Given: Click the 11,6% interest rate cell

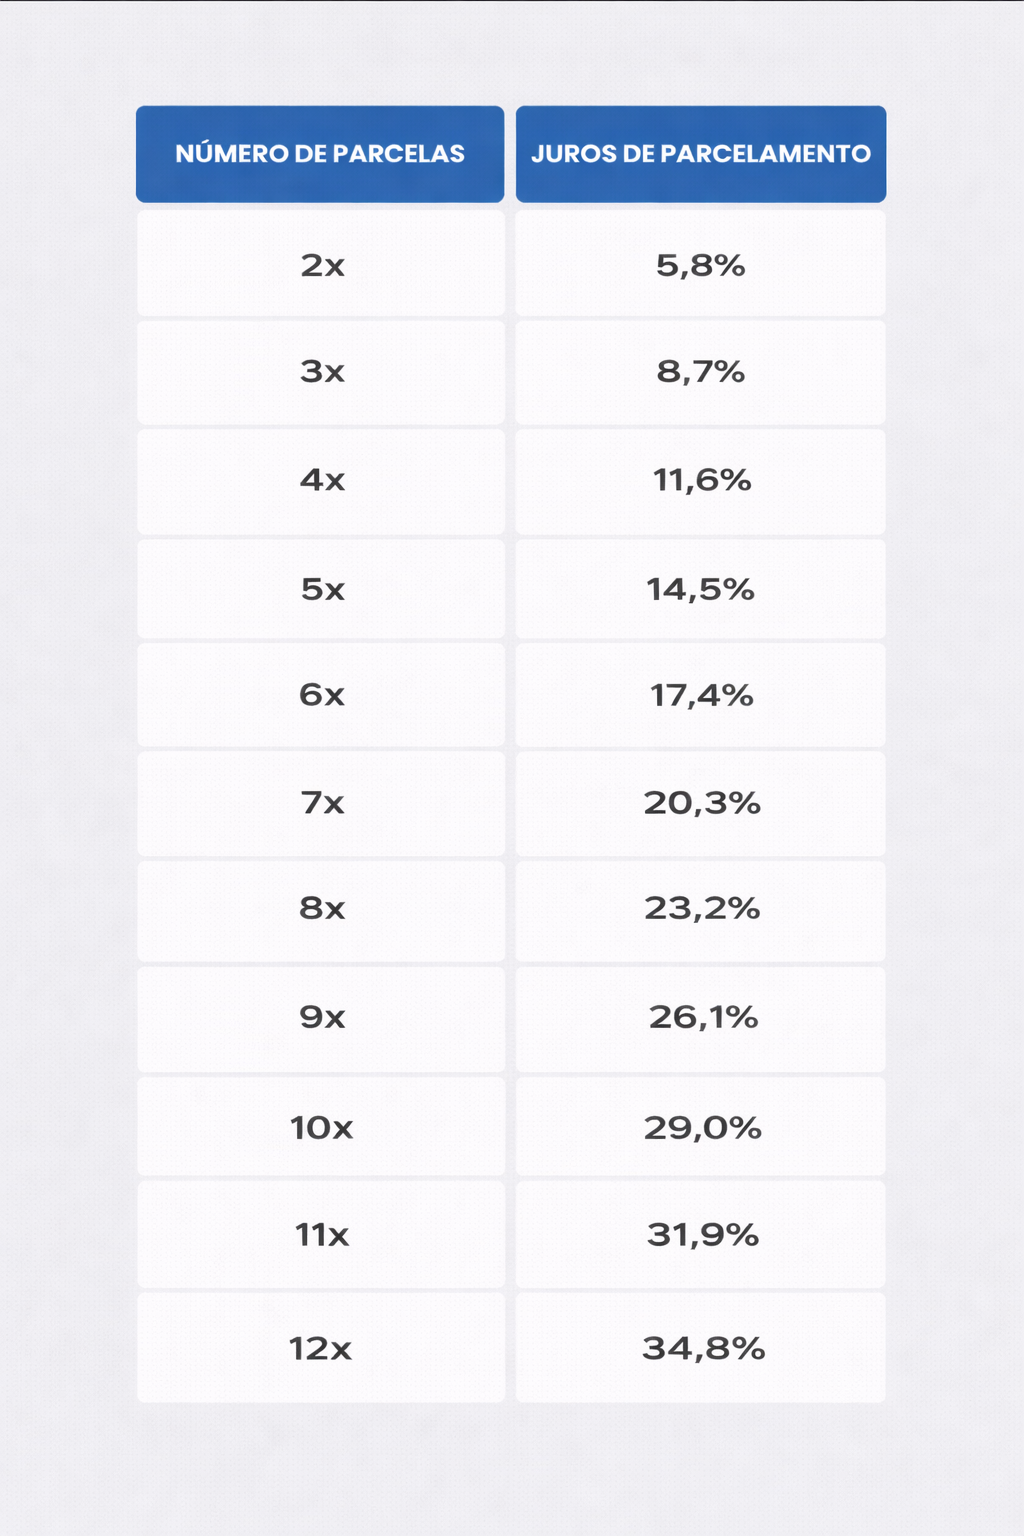Looking at the screenshot, I should (x=700, y=480).
